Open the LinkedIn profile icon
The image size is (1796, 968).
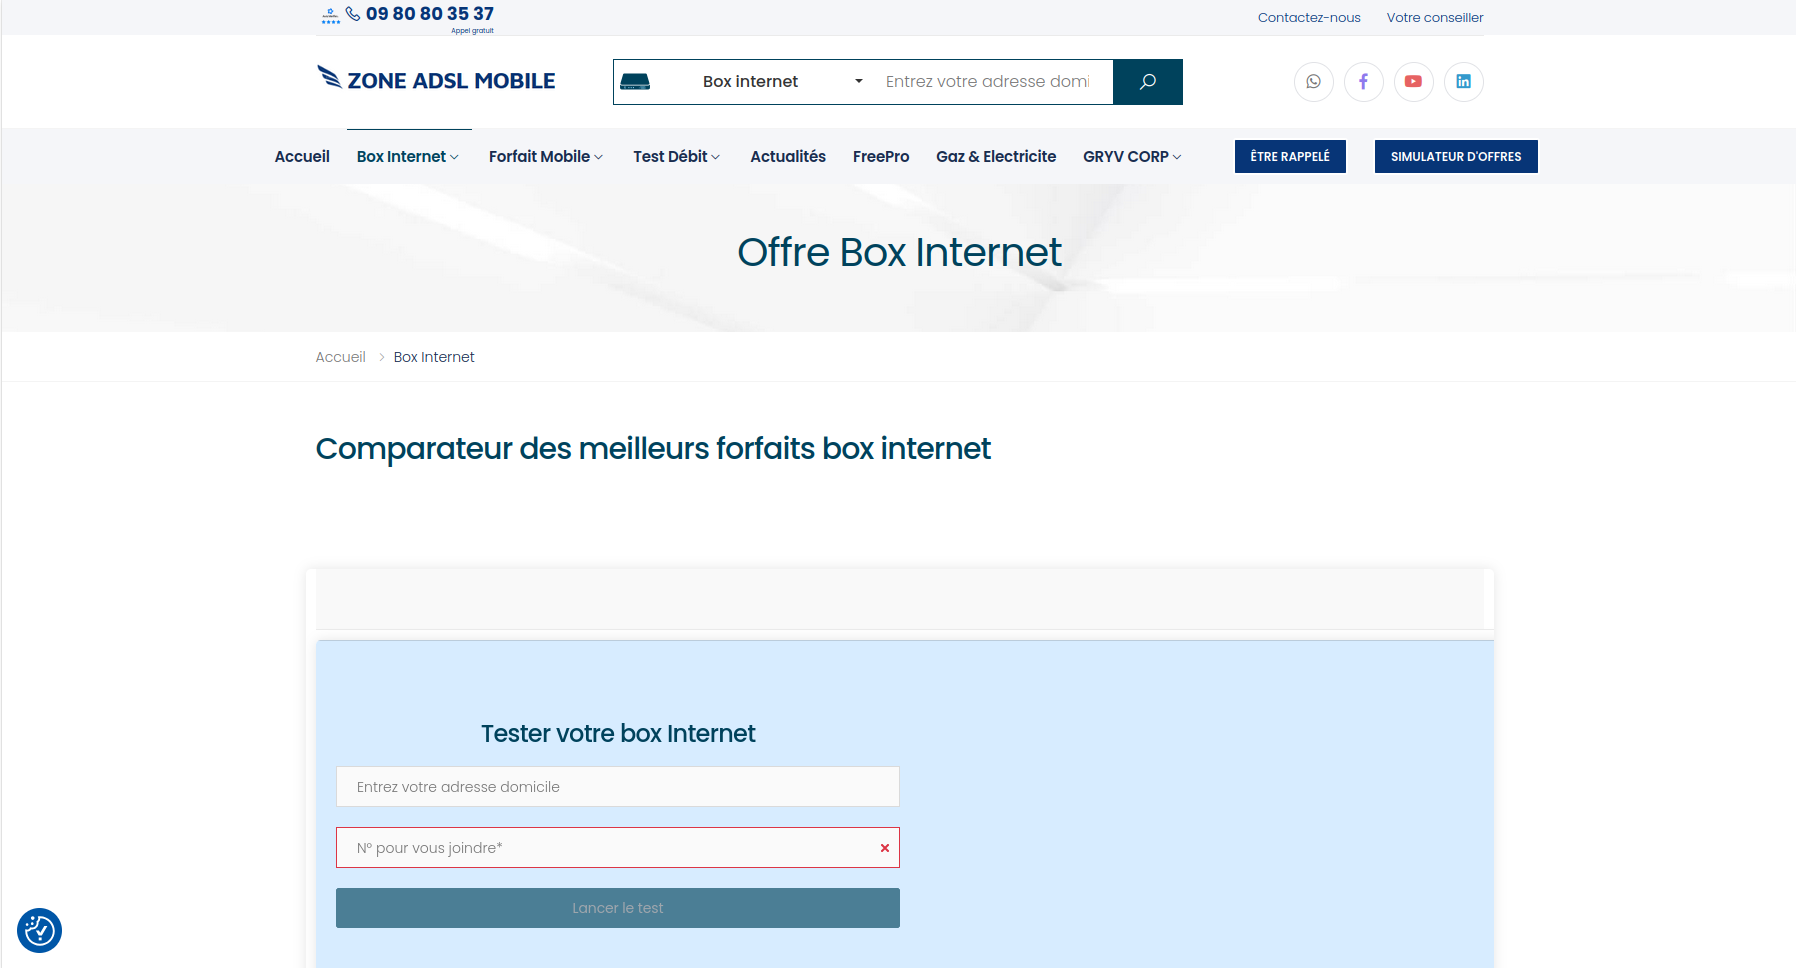(x=1463, y=82)
